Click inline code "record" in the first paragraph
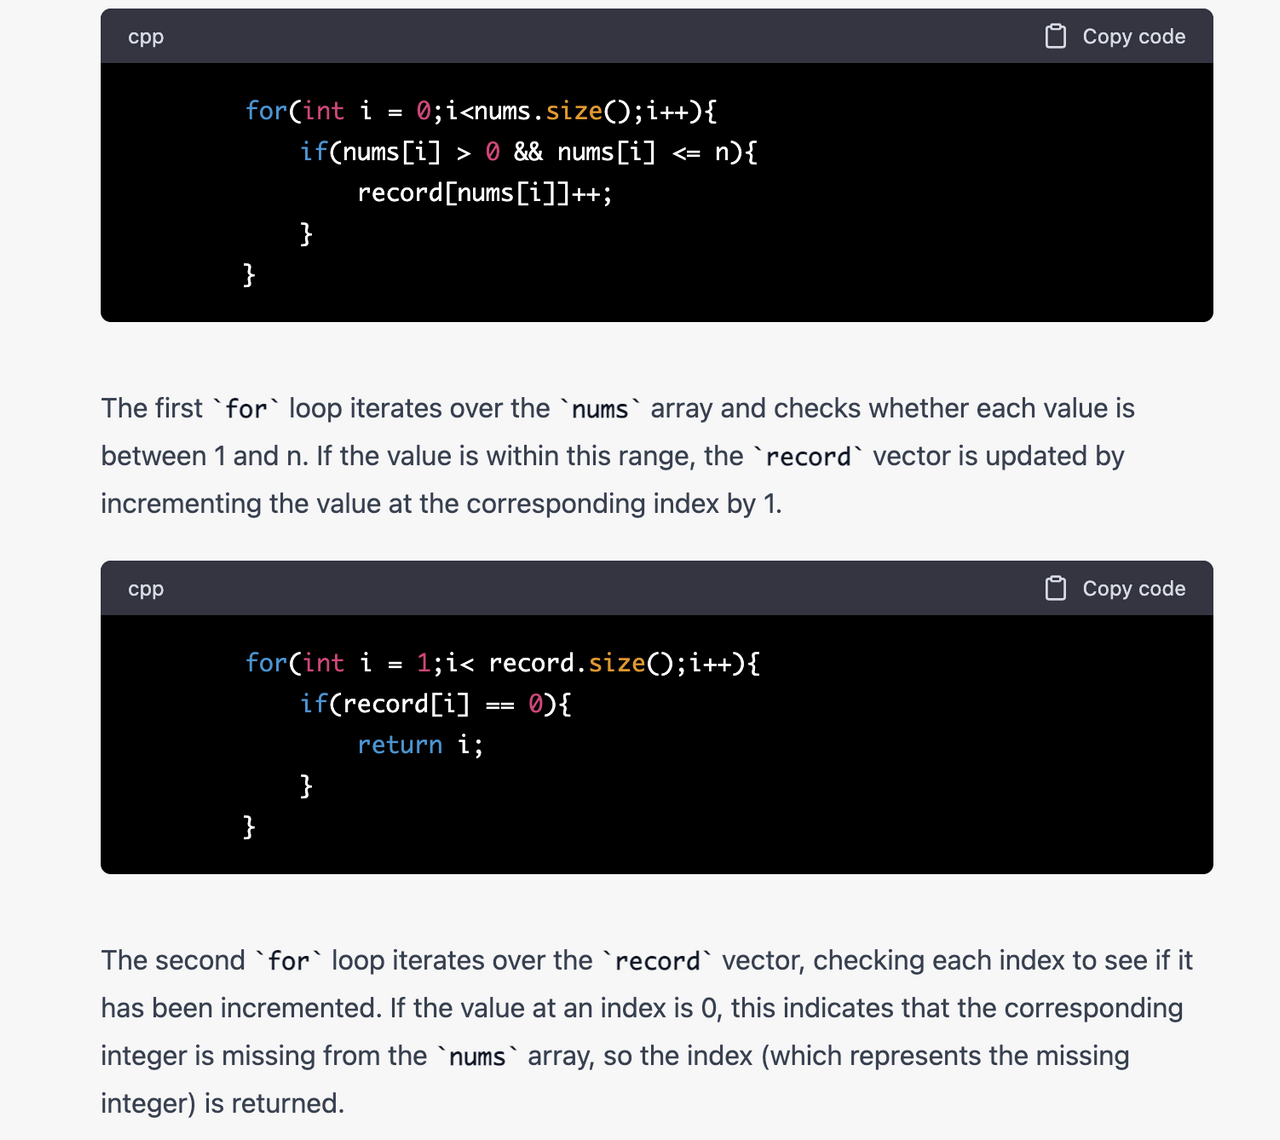This screenshot has width=1280, height=1140. pos(808,457)
